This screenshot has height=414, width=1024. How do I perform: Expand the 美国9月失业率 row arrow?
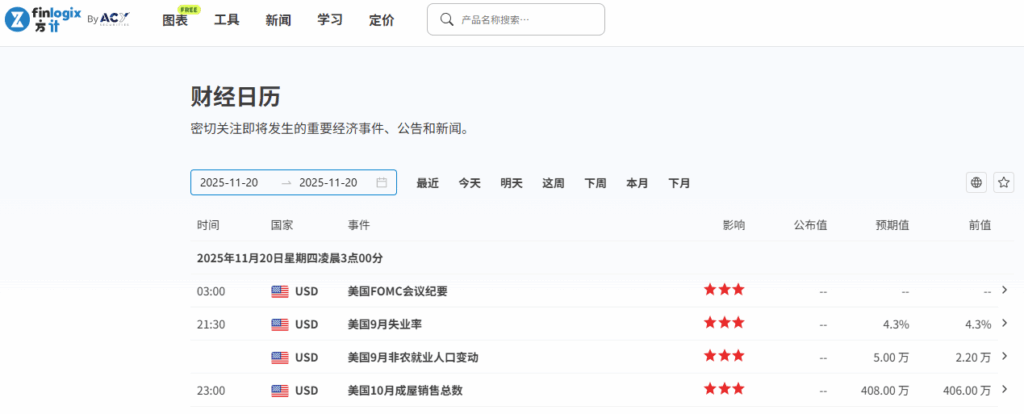1004,323
